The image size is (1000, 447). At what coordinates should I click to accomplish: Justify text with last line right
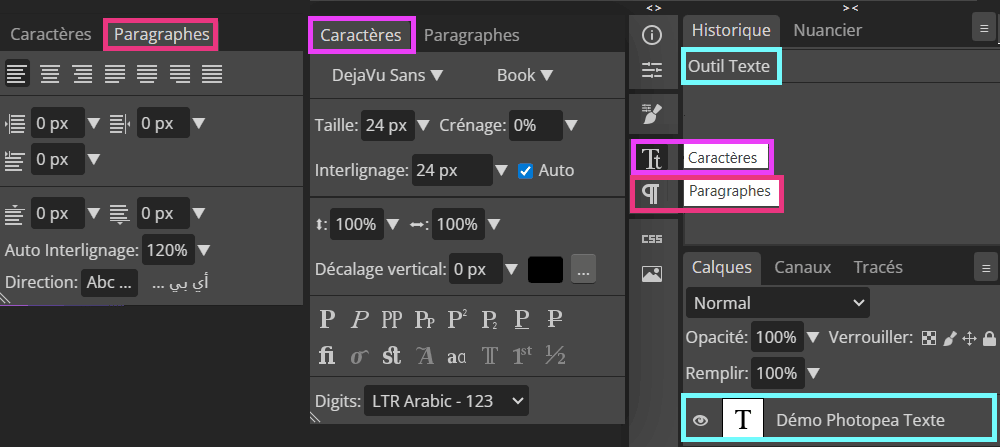tap(180, 74)
